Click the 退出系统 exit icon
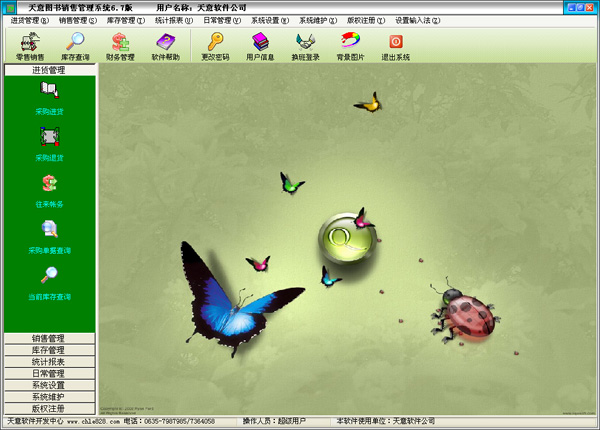Viewport: 600px width, 430px height. tap(396, 45)
